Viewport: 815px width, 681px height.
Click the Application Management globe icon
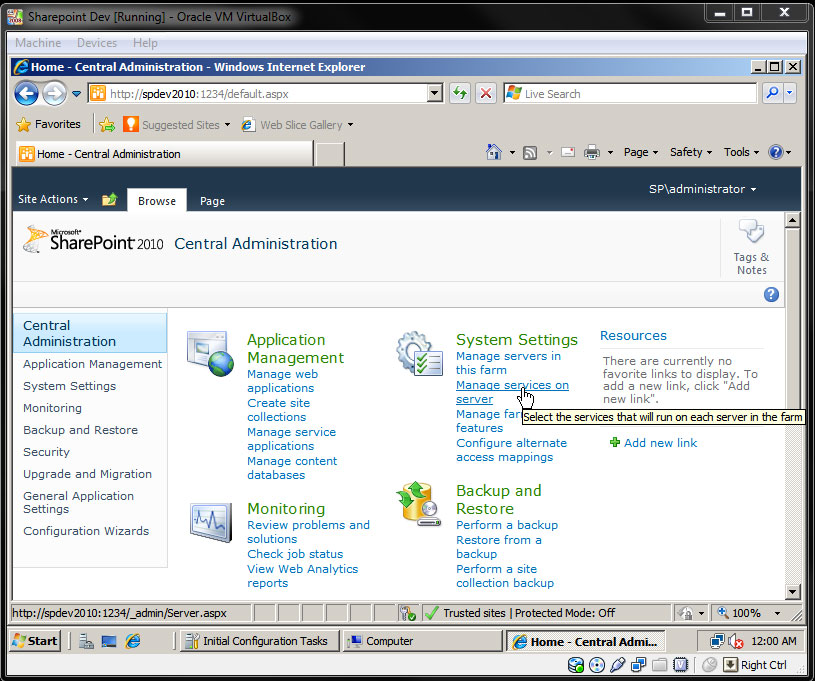(210, 353)
